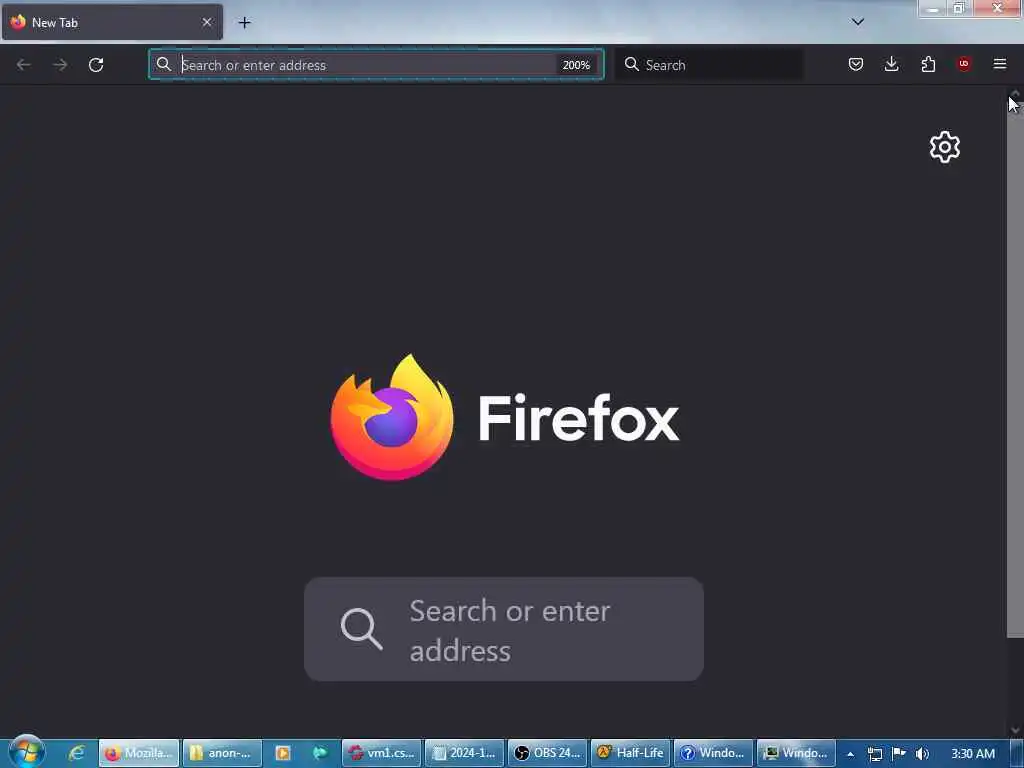This screenshot has height=768, width=1024.
Task: Switch to the OBS 24 taskbar button
Action: 547,753
